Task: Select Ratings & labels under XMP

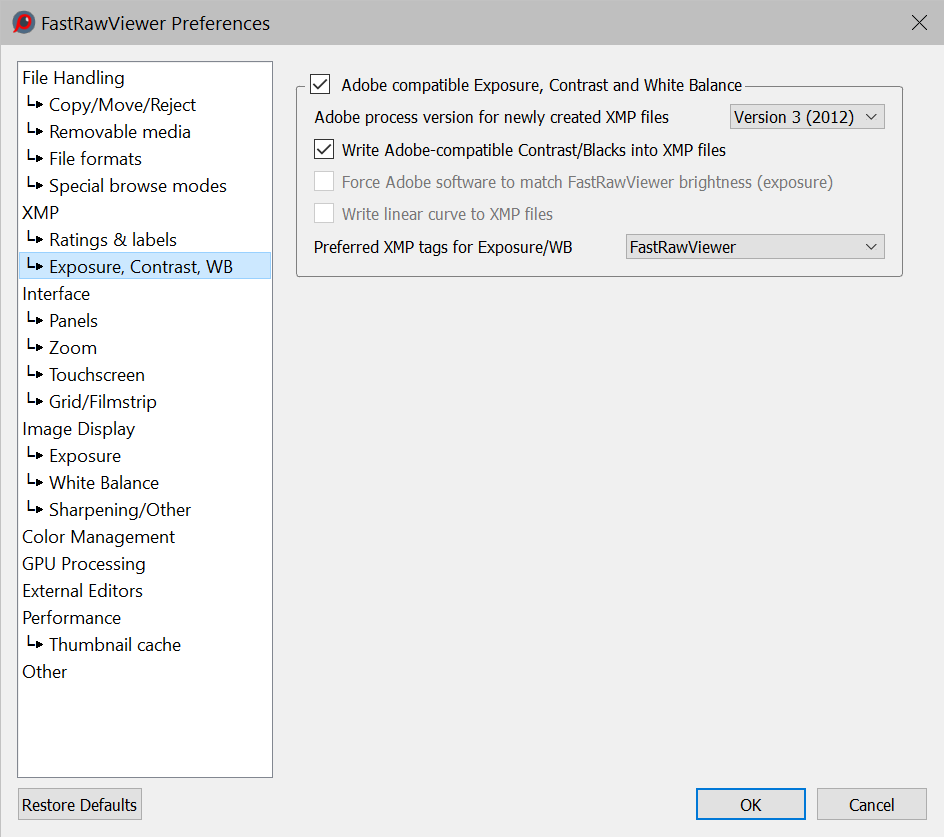Action: click(112, 240)
